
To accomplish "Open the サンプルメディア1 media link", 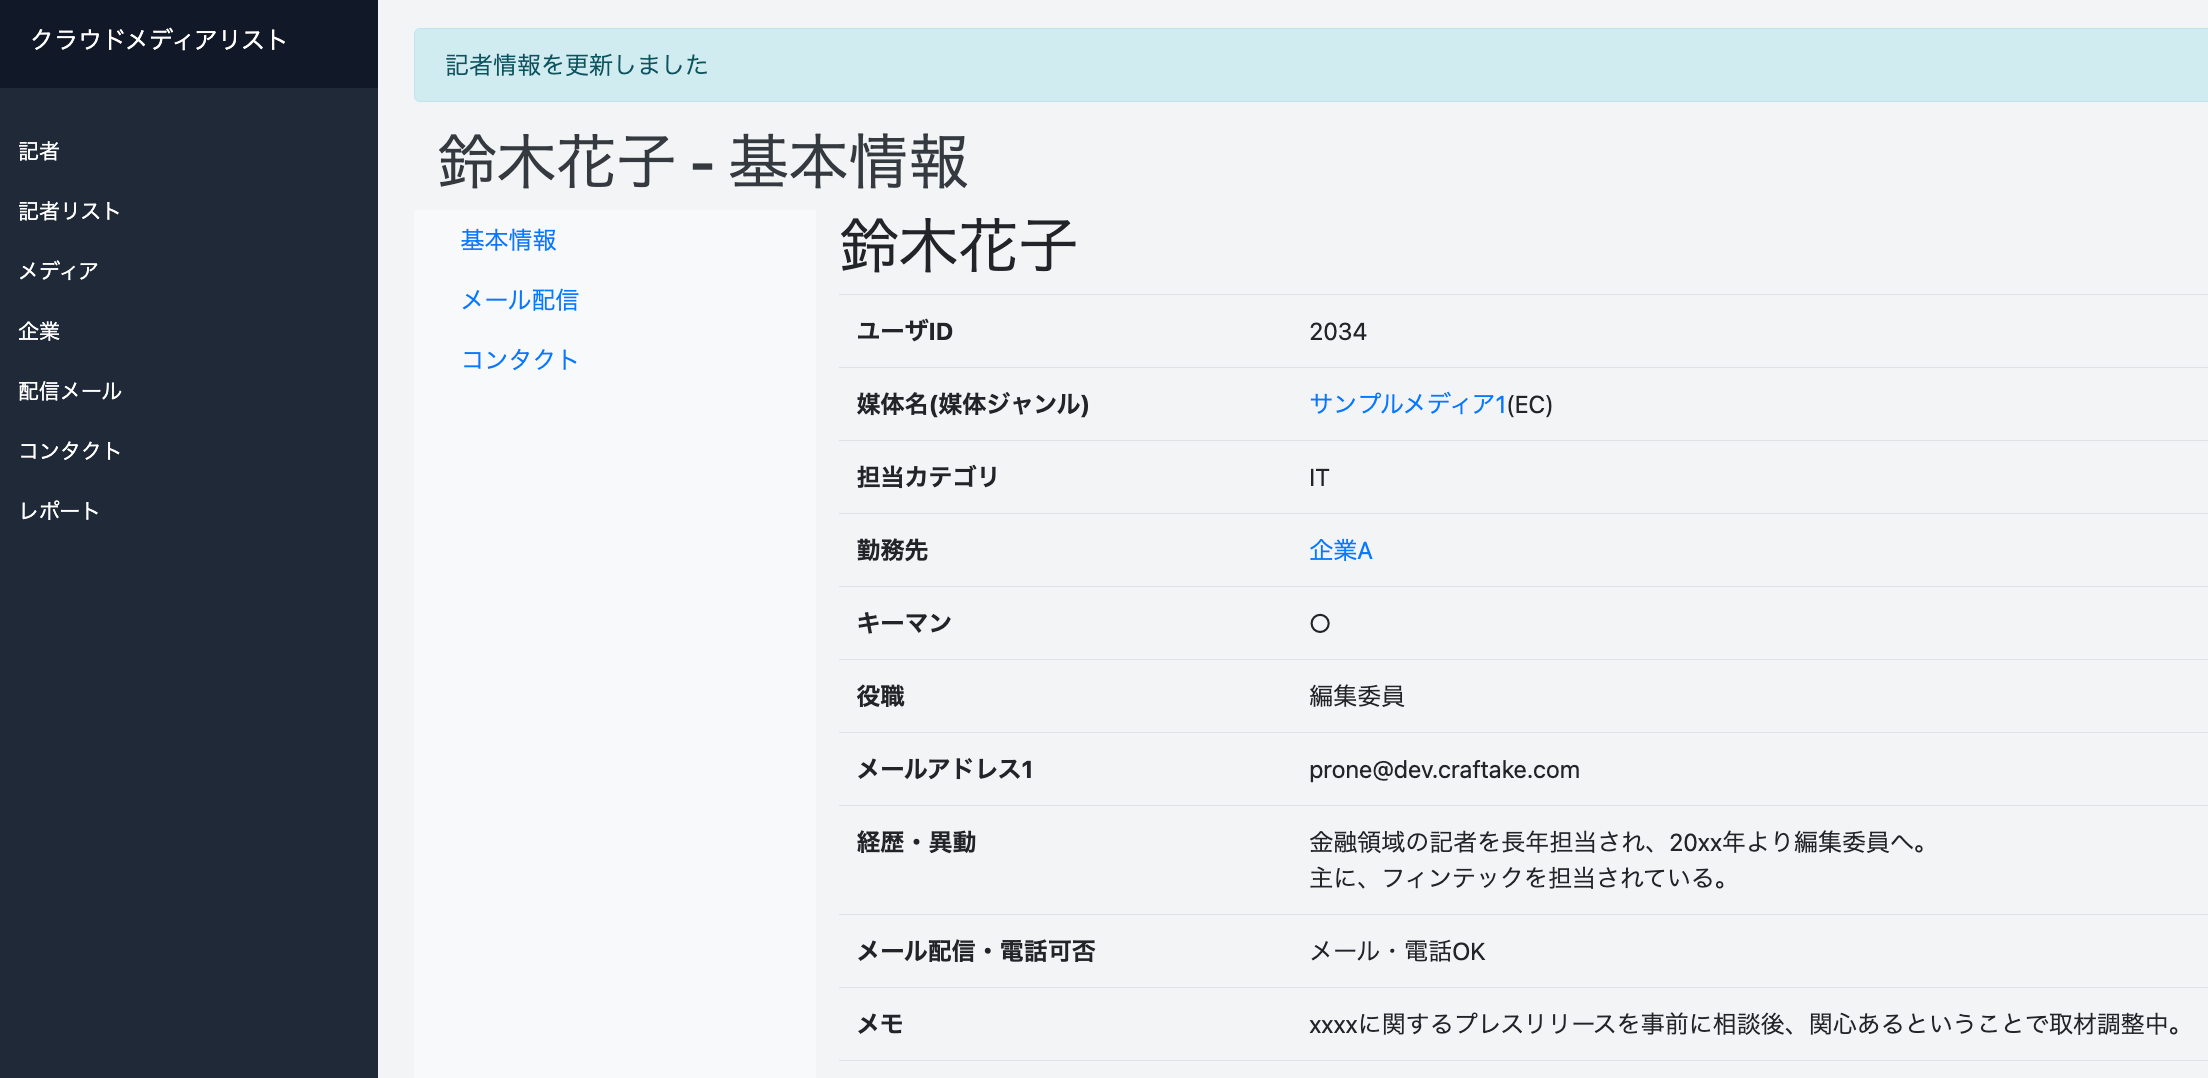I will tap(1404, 405).
